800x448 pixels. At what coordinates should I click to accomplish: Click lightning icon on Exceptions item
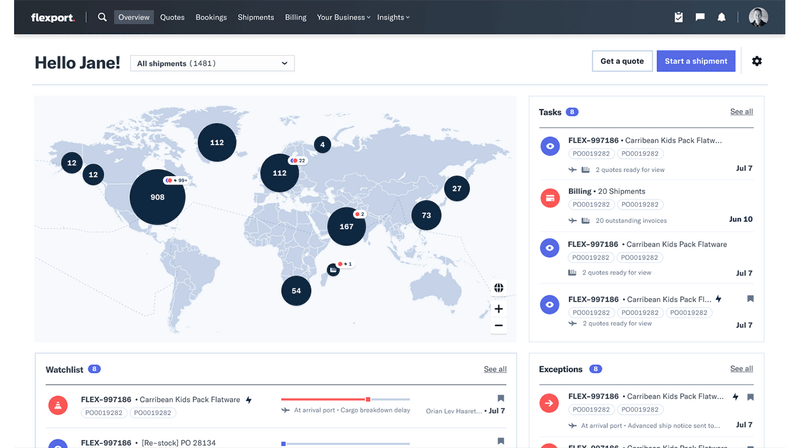(735, 397)
